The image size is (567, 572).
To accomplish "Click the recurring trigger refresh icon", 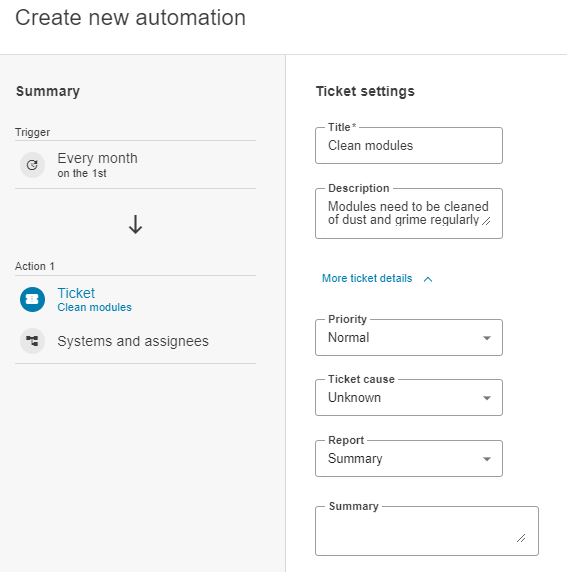I will click(32, 165).
